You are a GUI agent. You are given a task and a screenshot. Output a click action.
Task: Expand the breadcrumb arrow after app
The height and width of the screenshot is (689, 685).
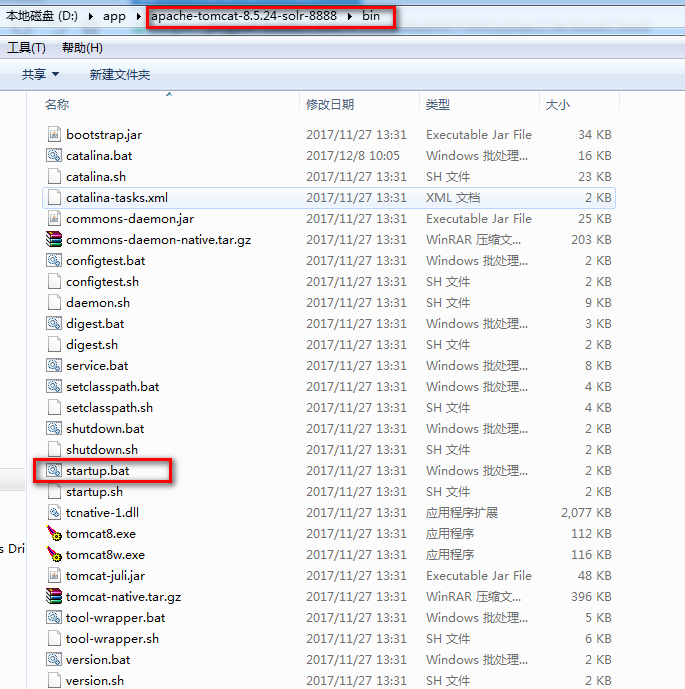pos(138,16)
